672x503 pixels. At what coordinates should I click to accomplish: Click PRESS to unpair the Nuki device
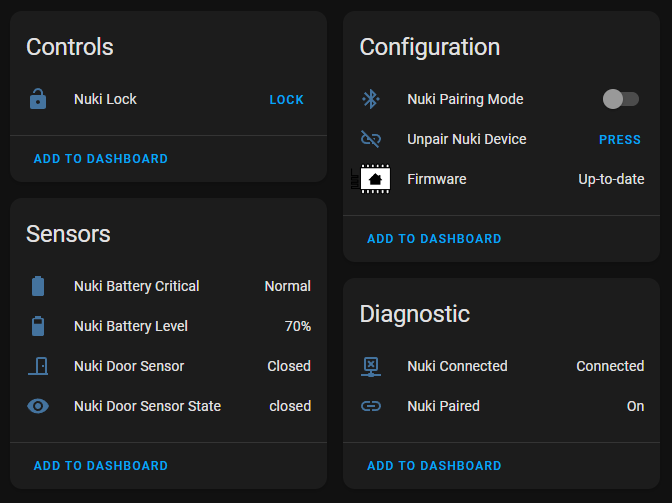[620, 140]
